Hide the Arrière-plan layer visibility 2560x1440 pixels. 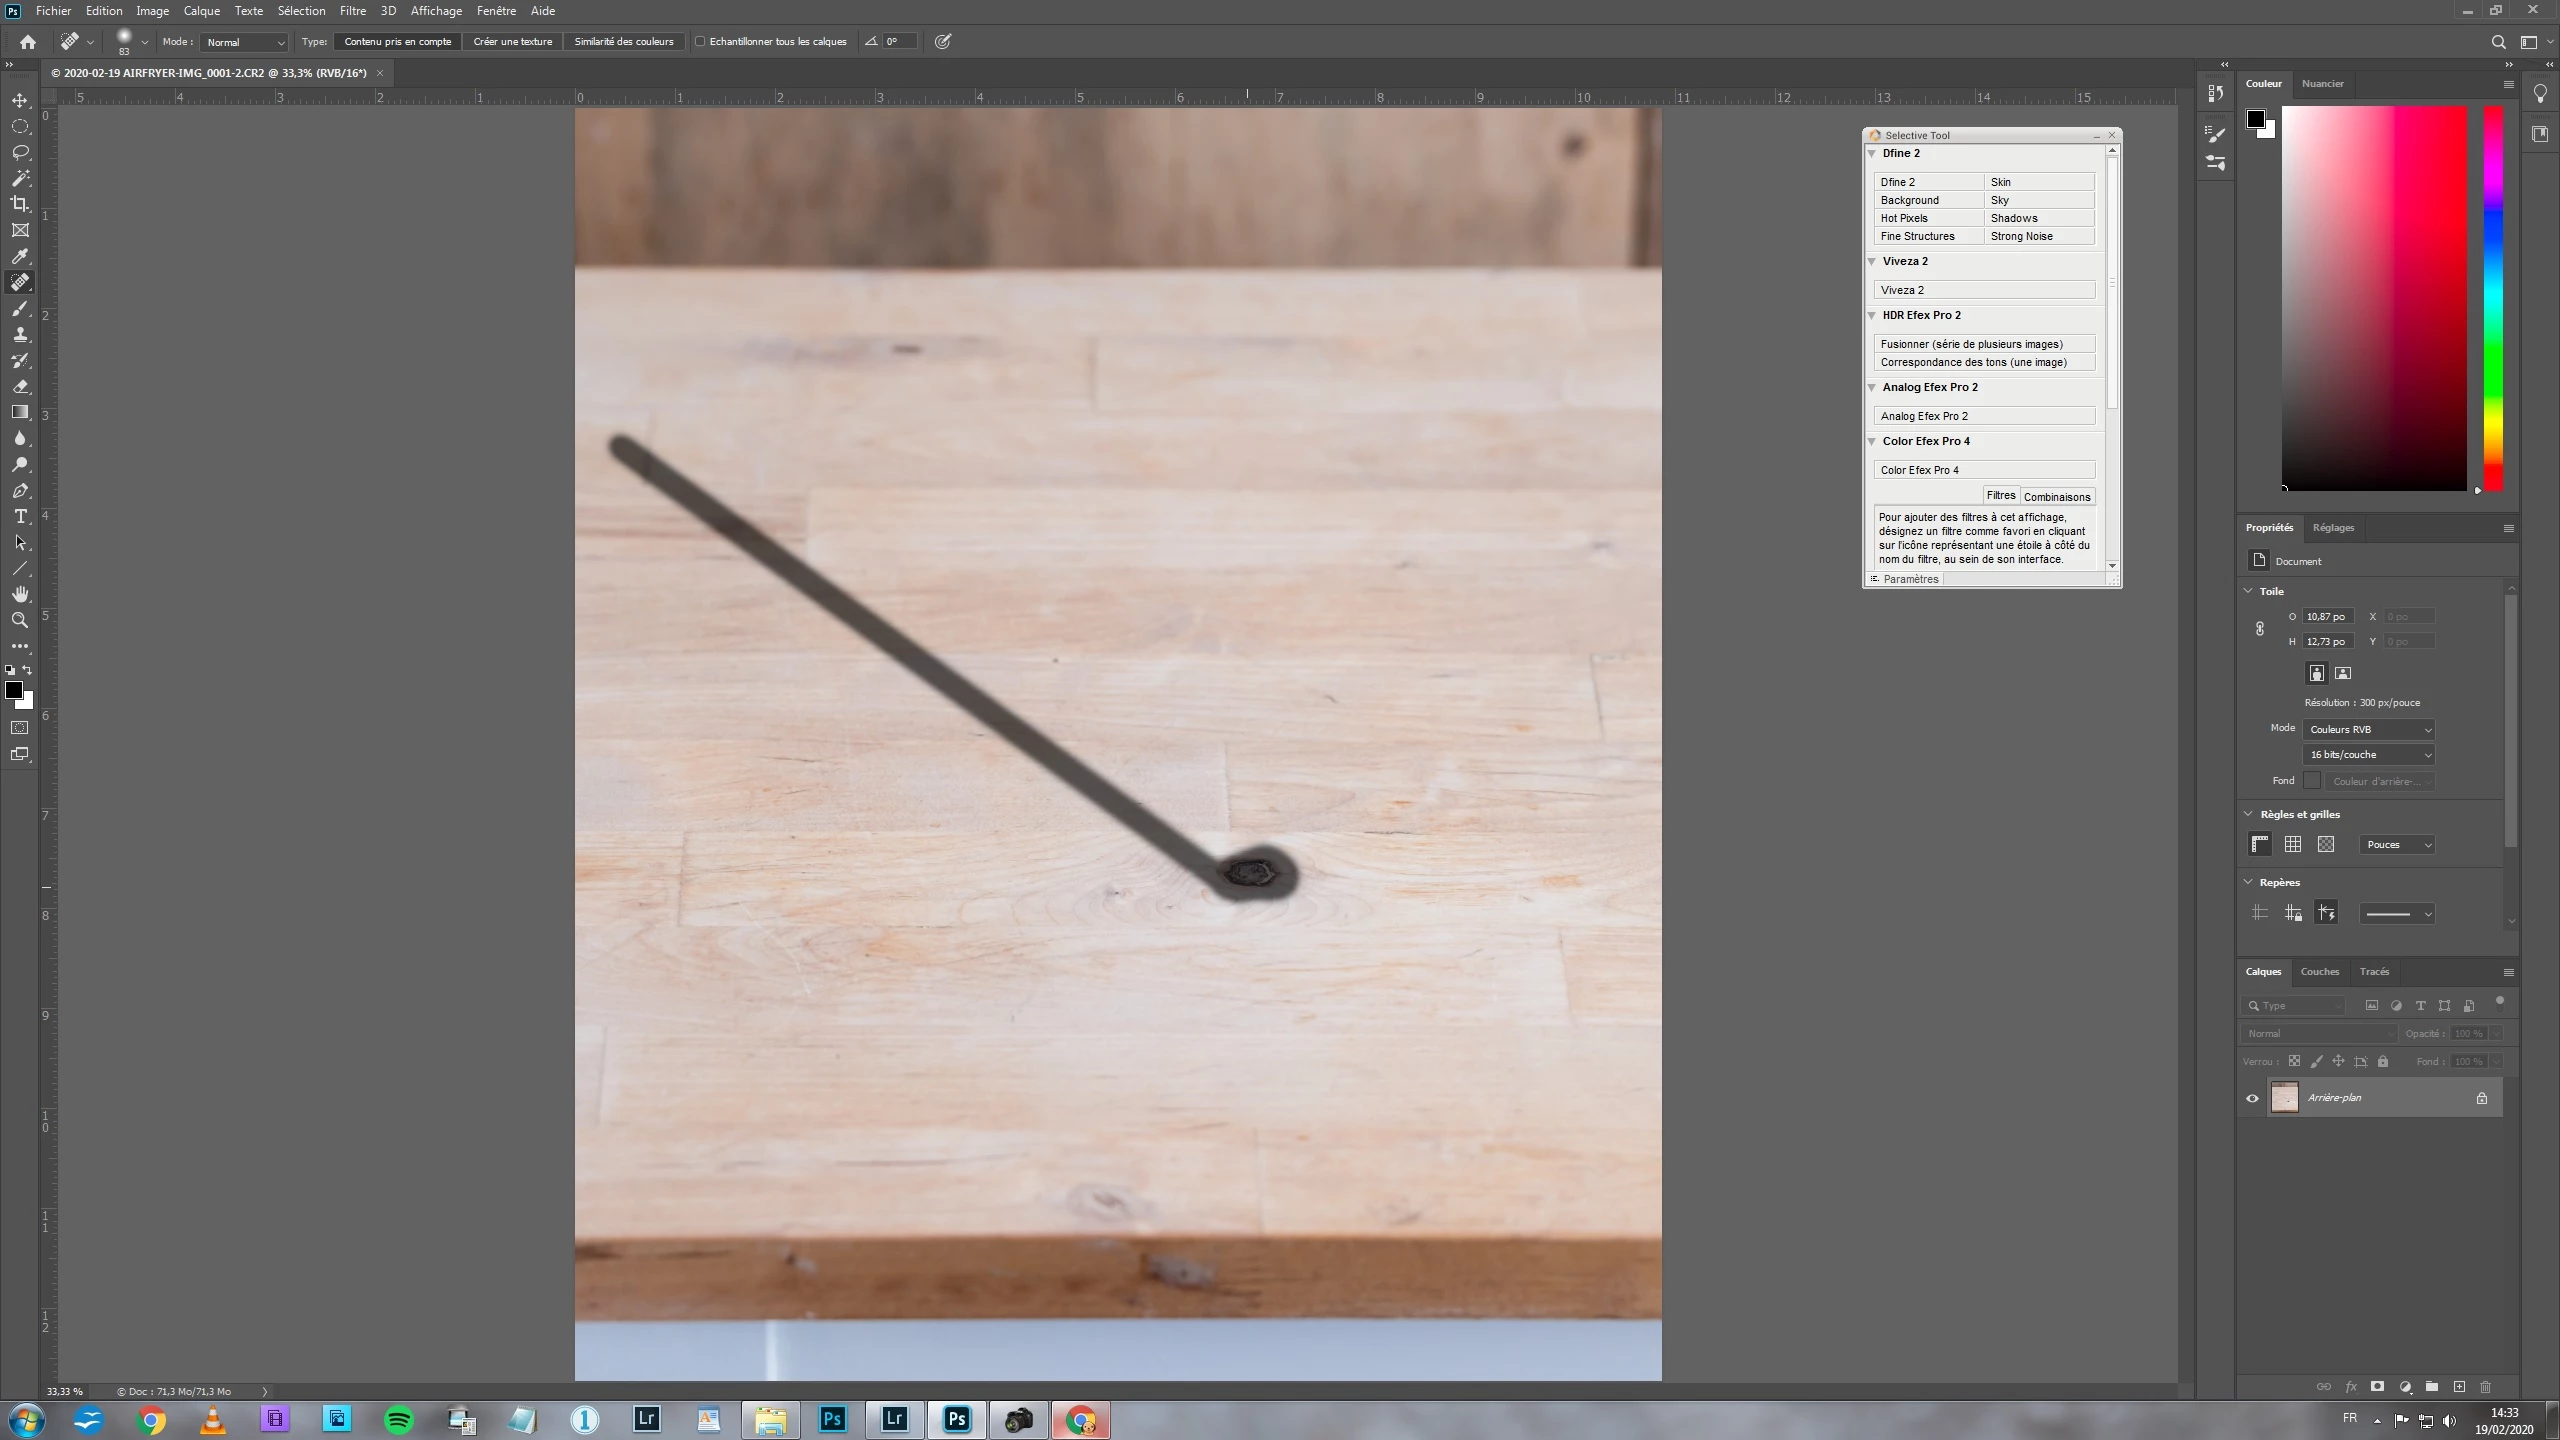[x=2252, y=1098]
